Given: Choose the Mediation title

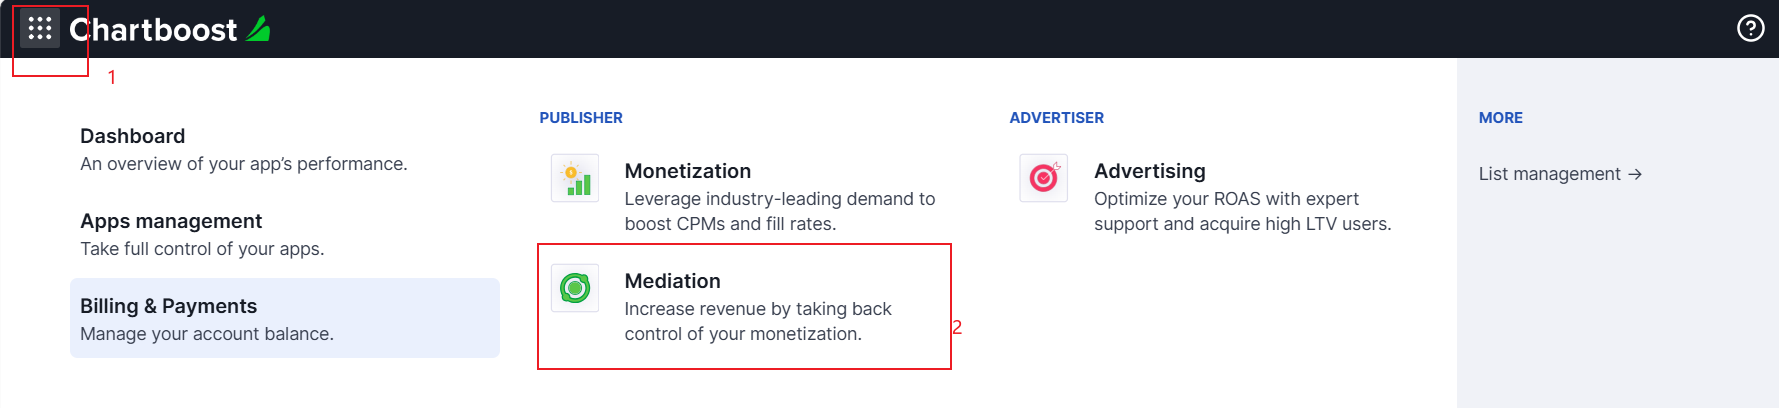Looking at the screenshot, I should point(673,281).
